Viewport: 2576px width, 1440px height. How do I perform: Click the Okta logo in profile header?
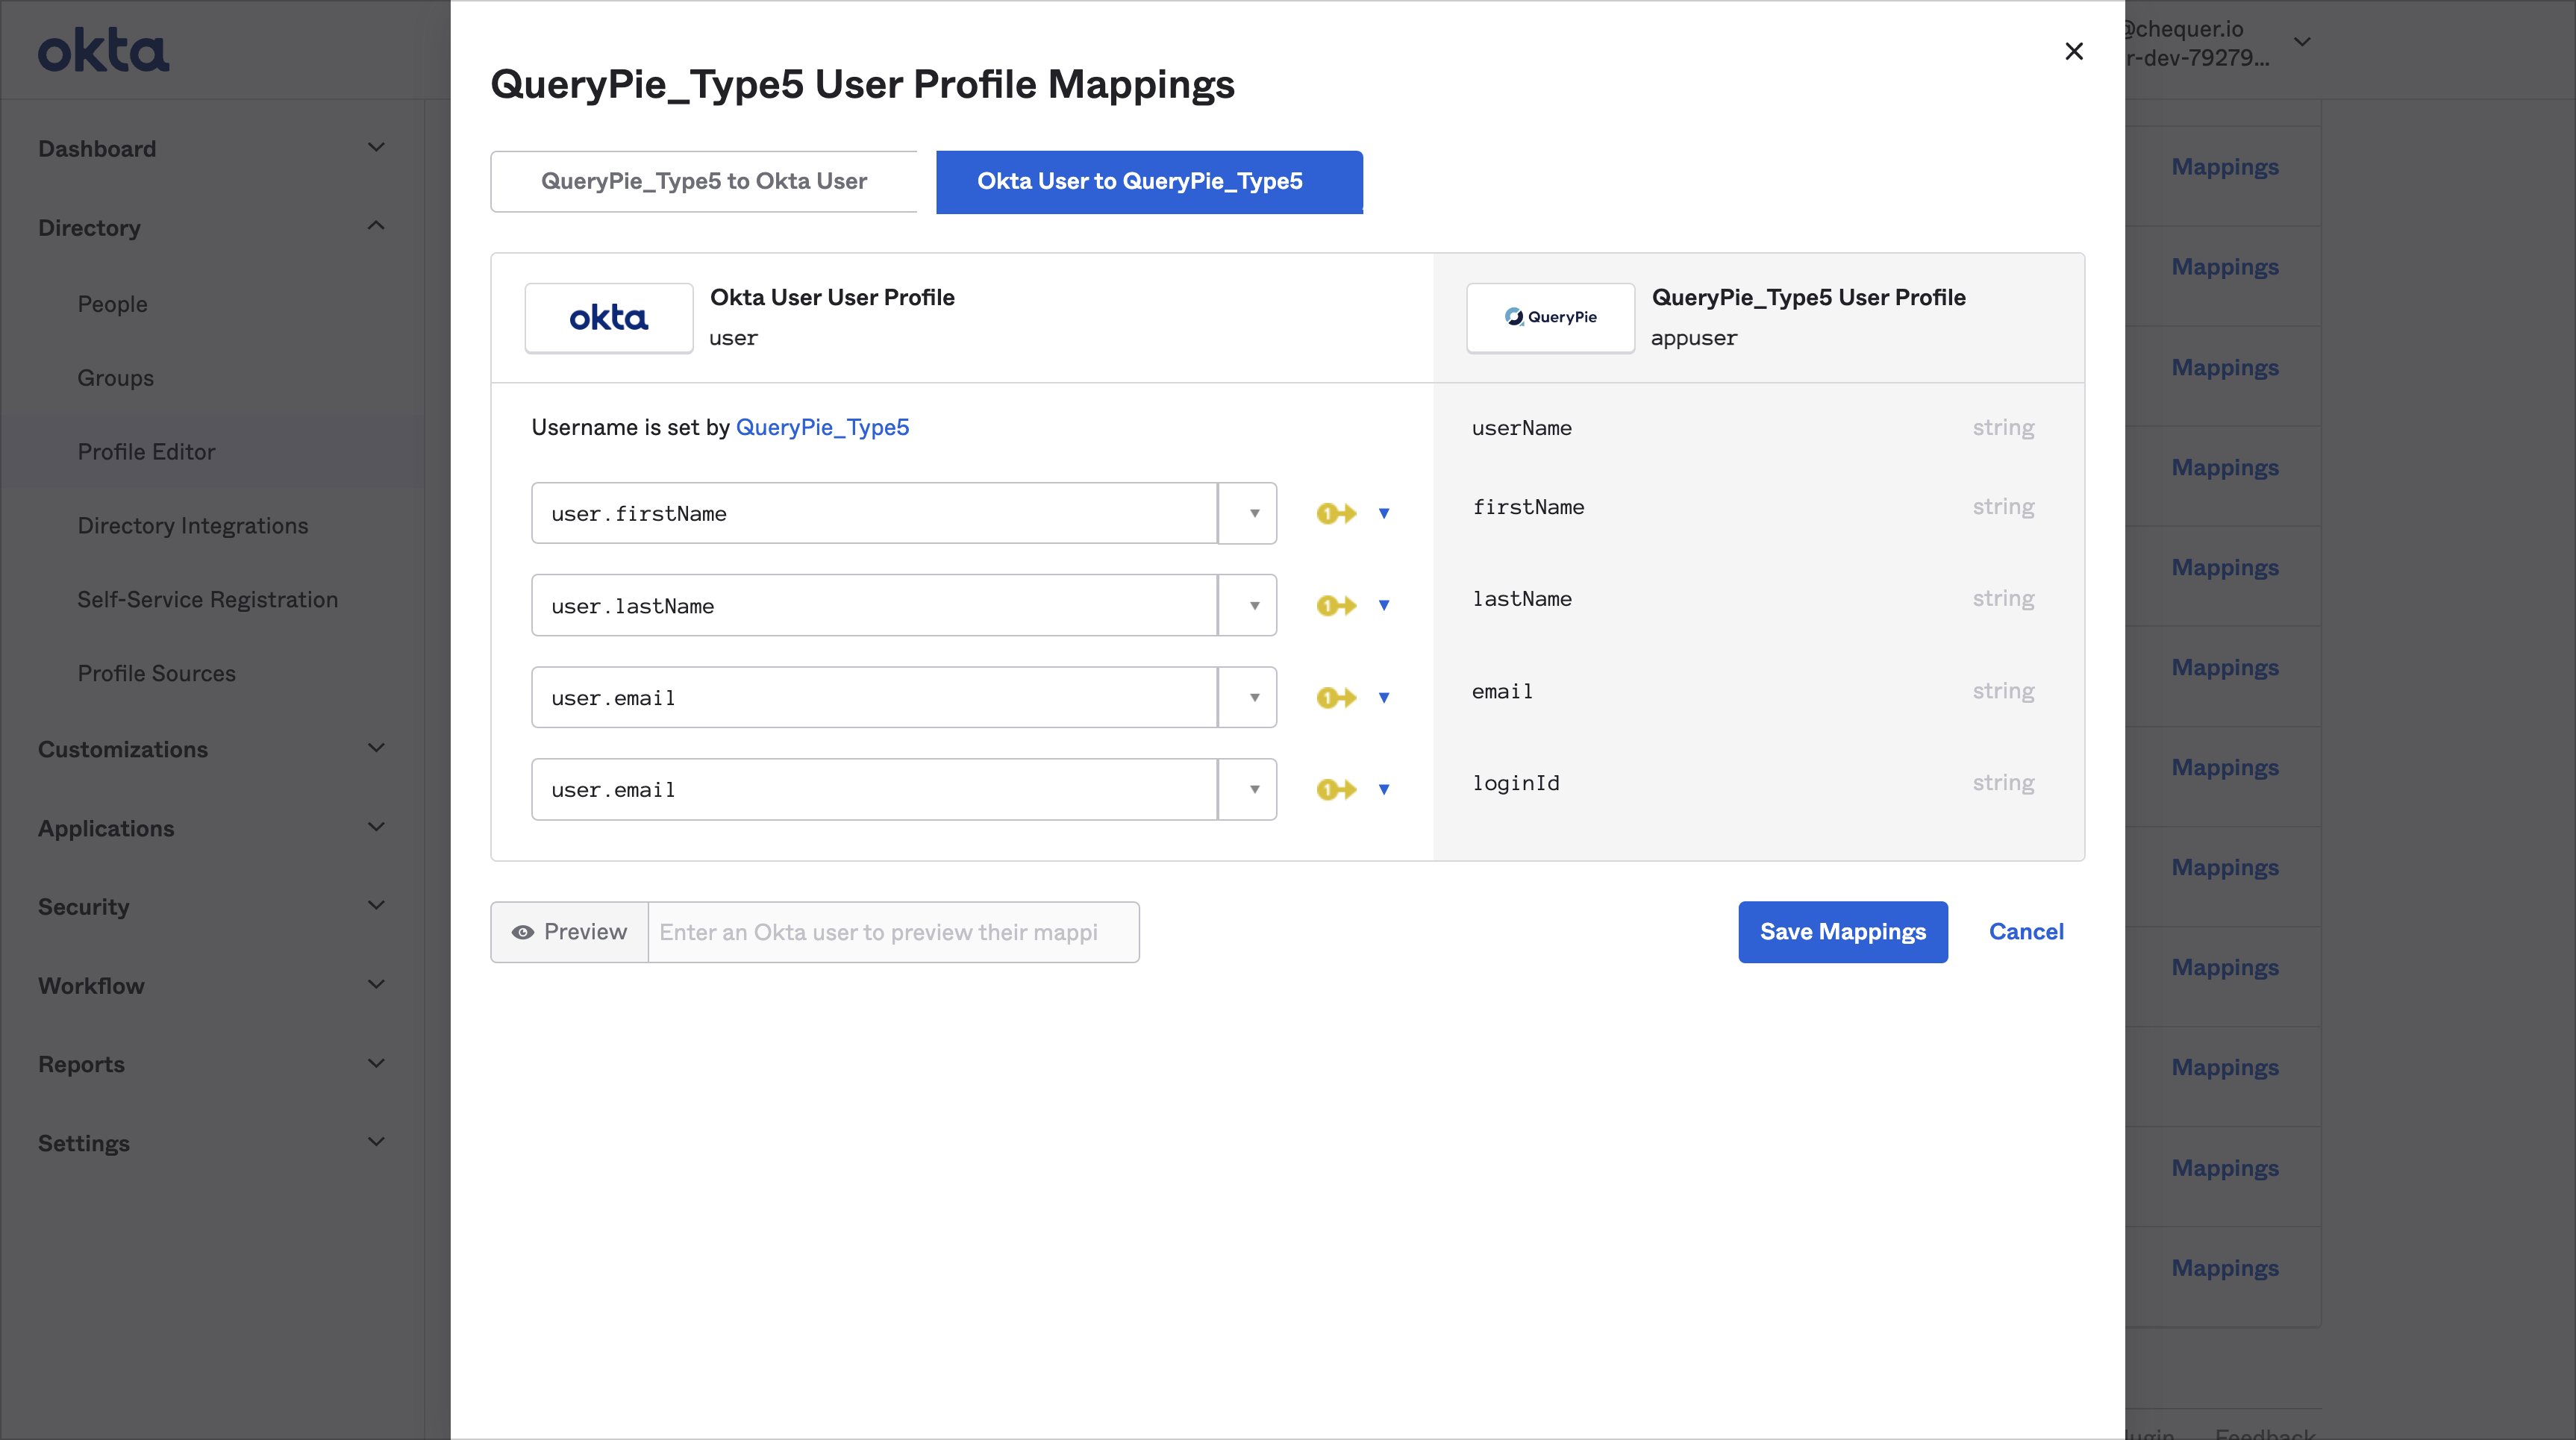pos(609,318)
